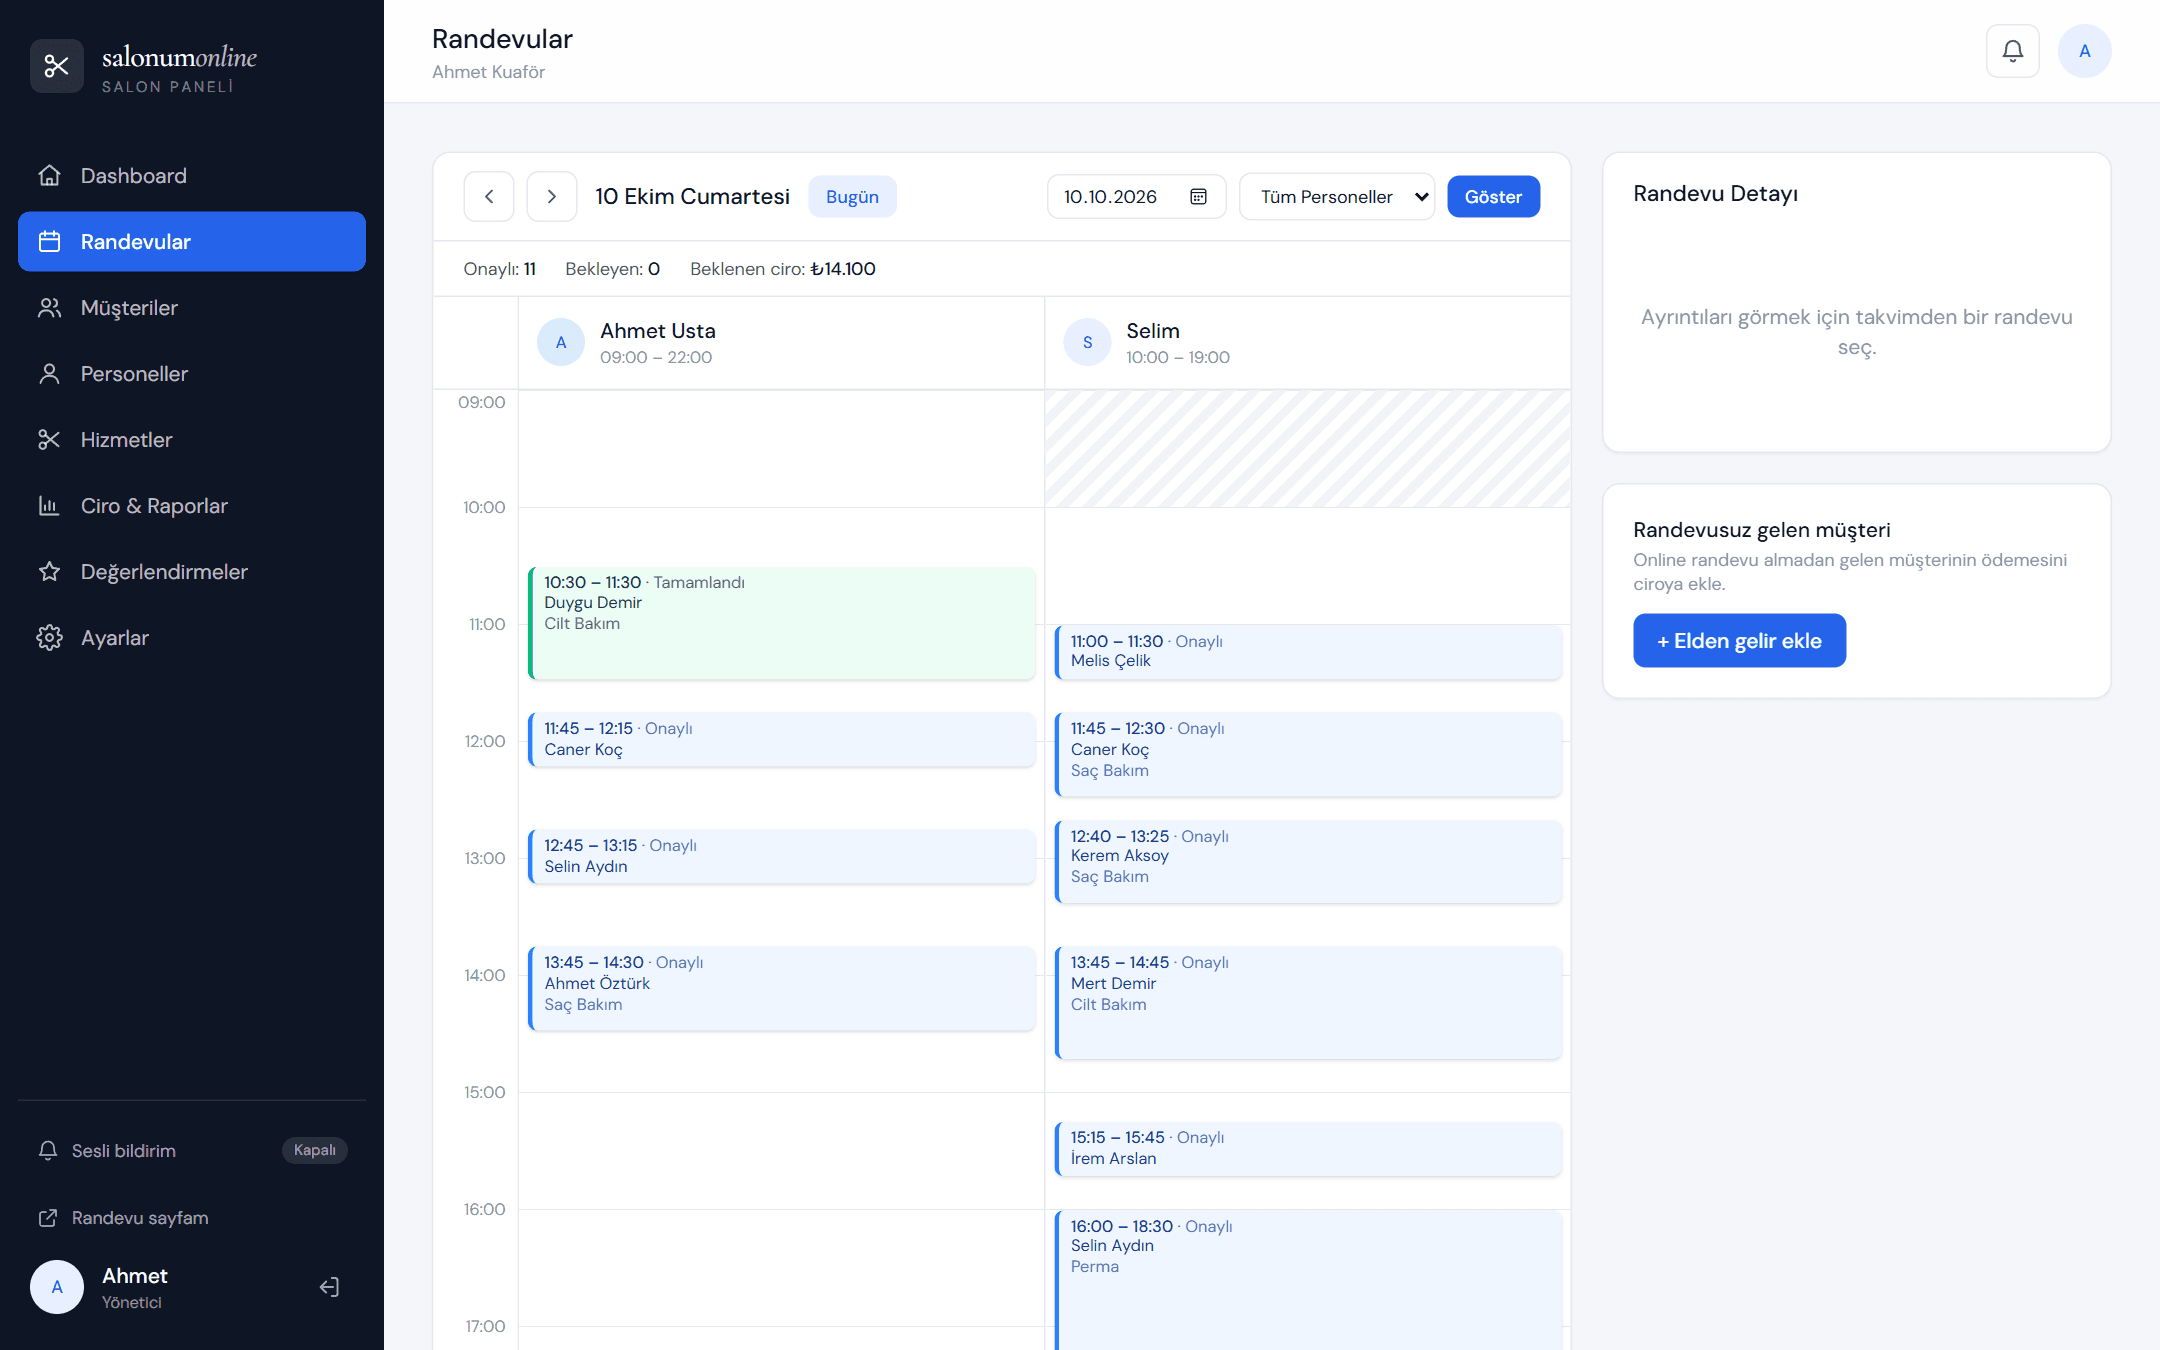Click the Selim staff avatar
The image size is (2160, 1350).
1087,343
